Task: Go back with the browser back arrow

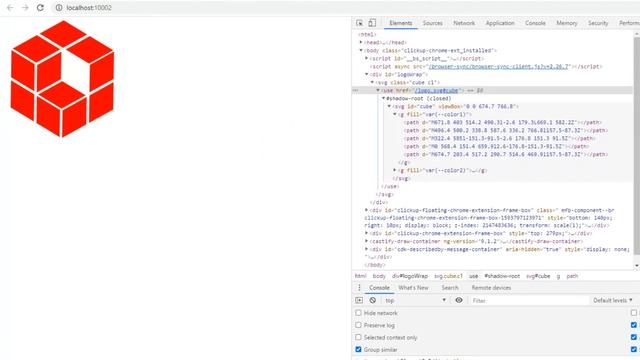Action: click(x=10, y=8)
